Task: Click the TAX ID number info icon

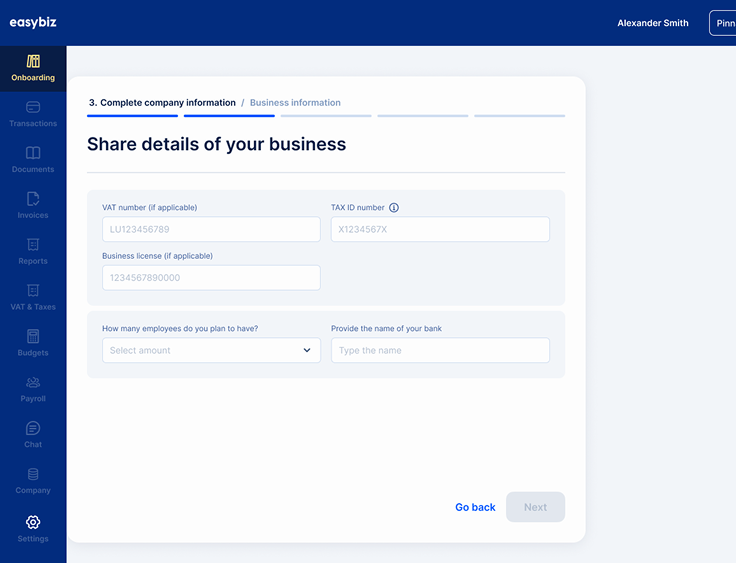Action: (x=394, y=208)
